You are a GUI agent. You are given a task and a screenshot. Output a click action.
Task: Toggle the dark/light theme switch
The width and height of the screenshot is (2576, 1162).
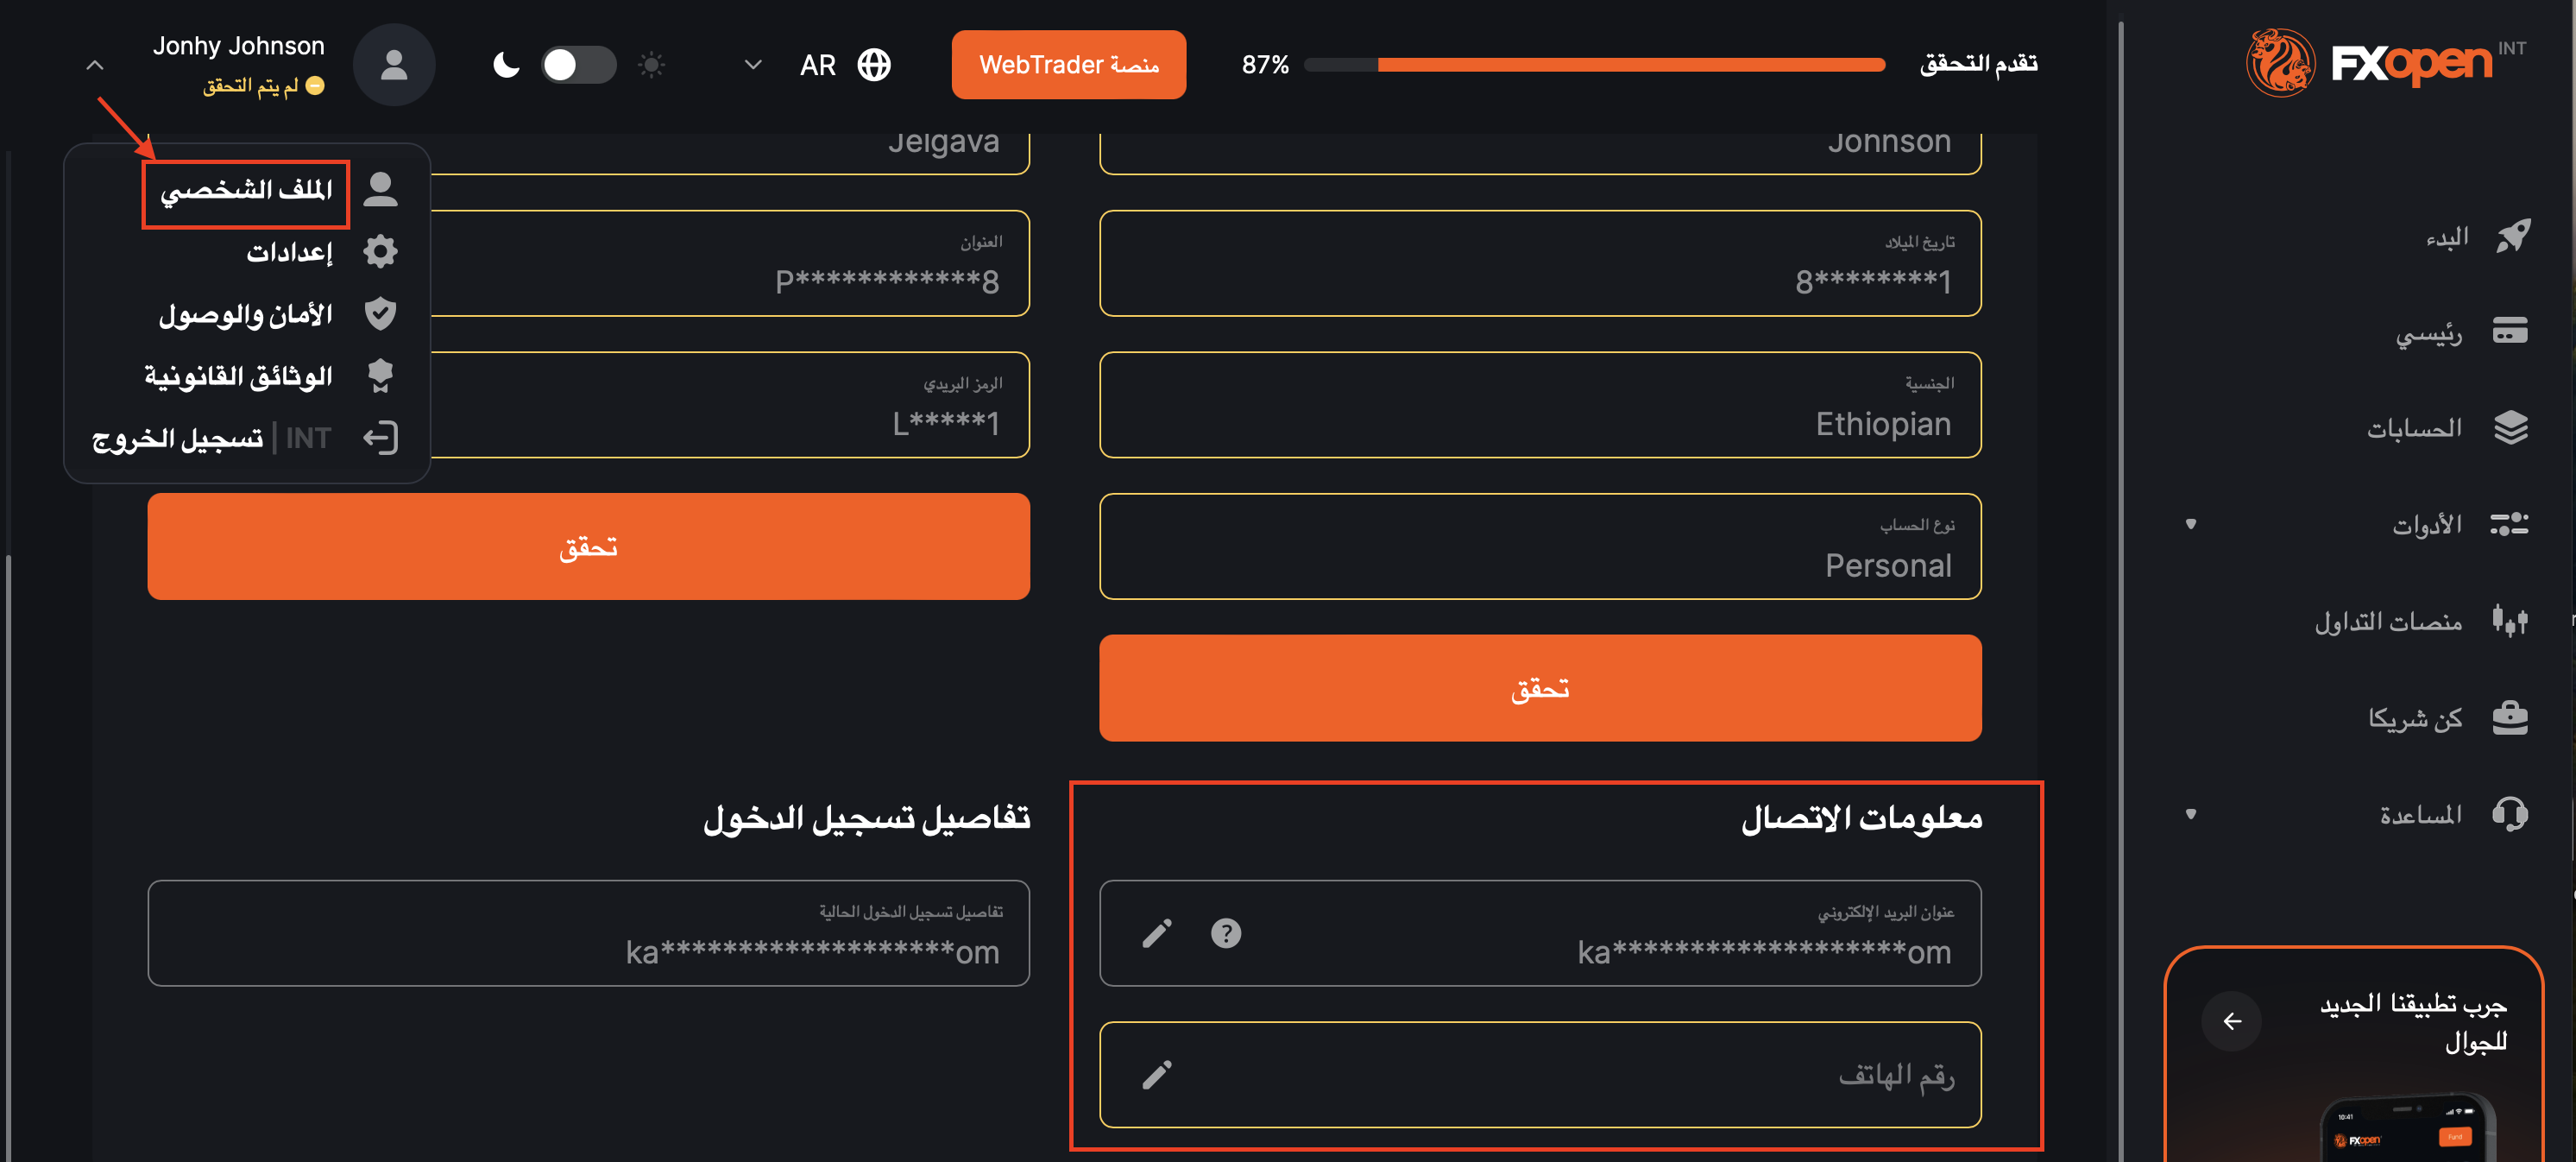click(577, 65)
